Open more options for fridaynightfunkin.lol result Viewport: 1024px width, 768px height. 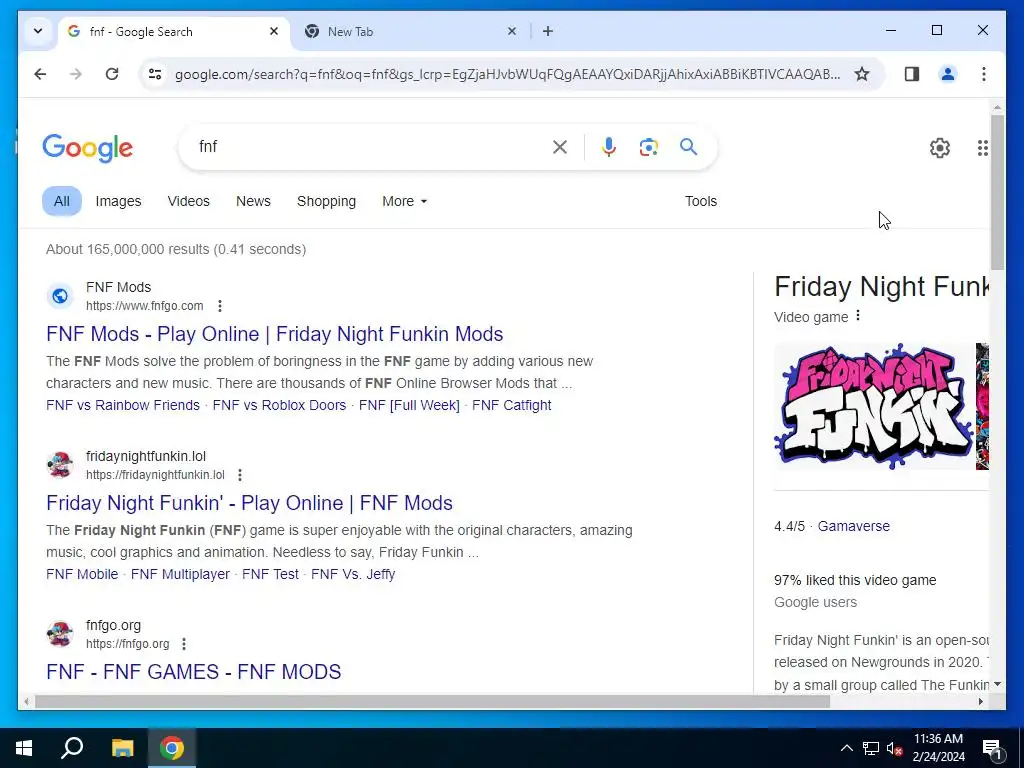click(240, 475)
